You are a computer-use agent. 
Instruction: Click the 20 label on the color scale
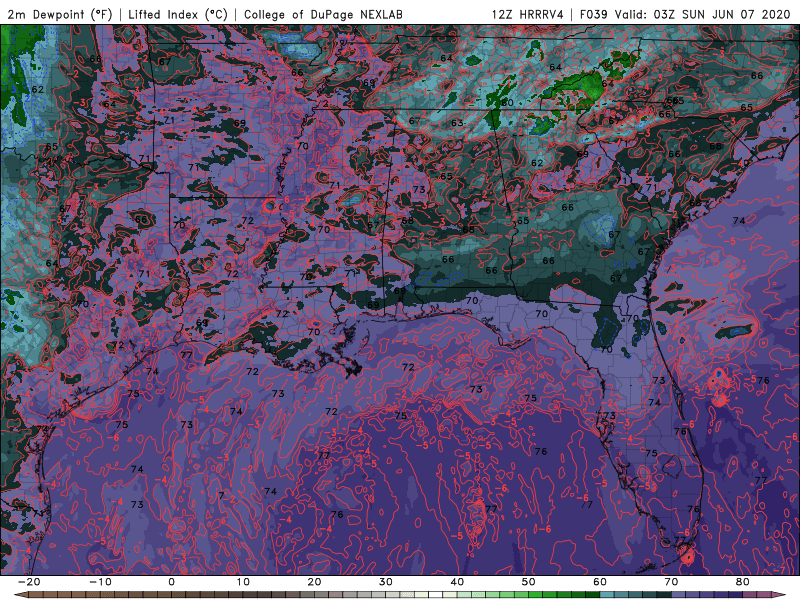[x=314, y=582]
